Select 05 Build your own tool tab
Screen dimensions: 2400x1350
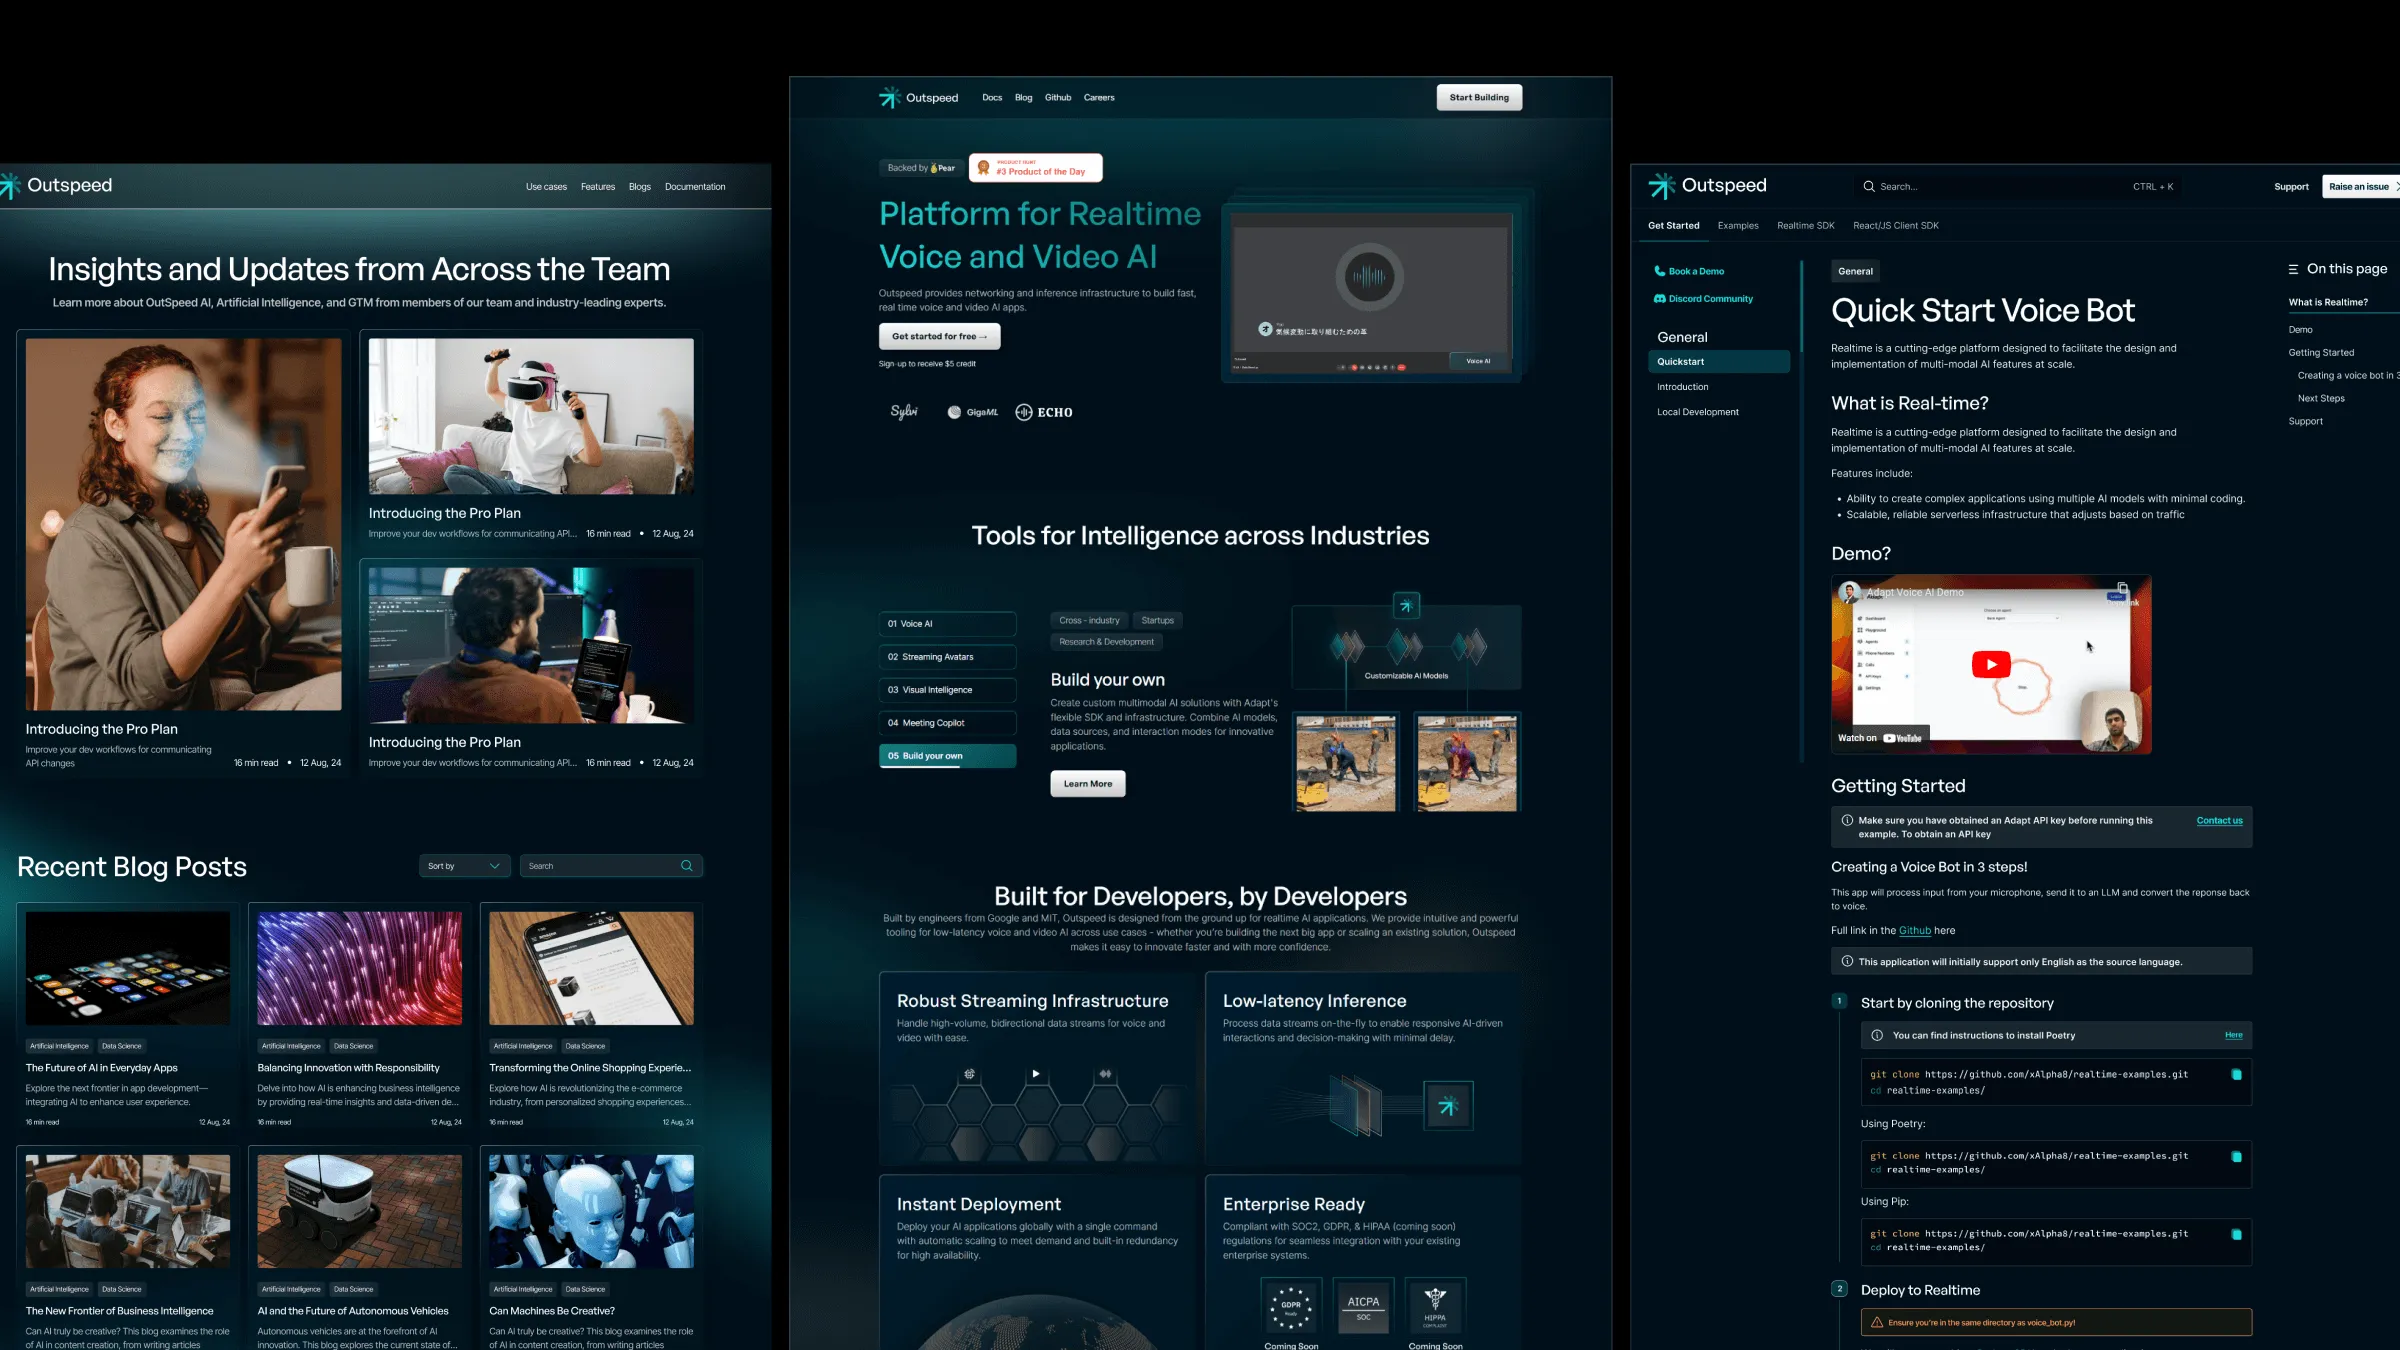[x=947, y=756]
